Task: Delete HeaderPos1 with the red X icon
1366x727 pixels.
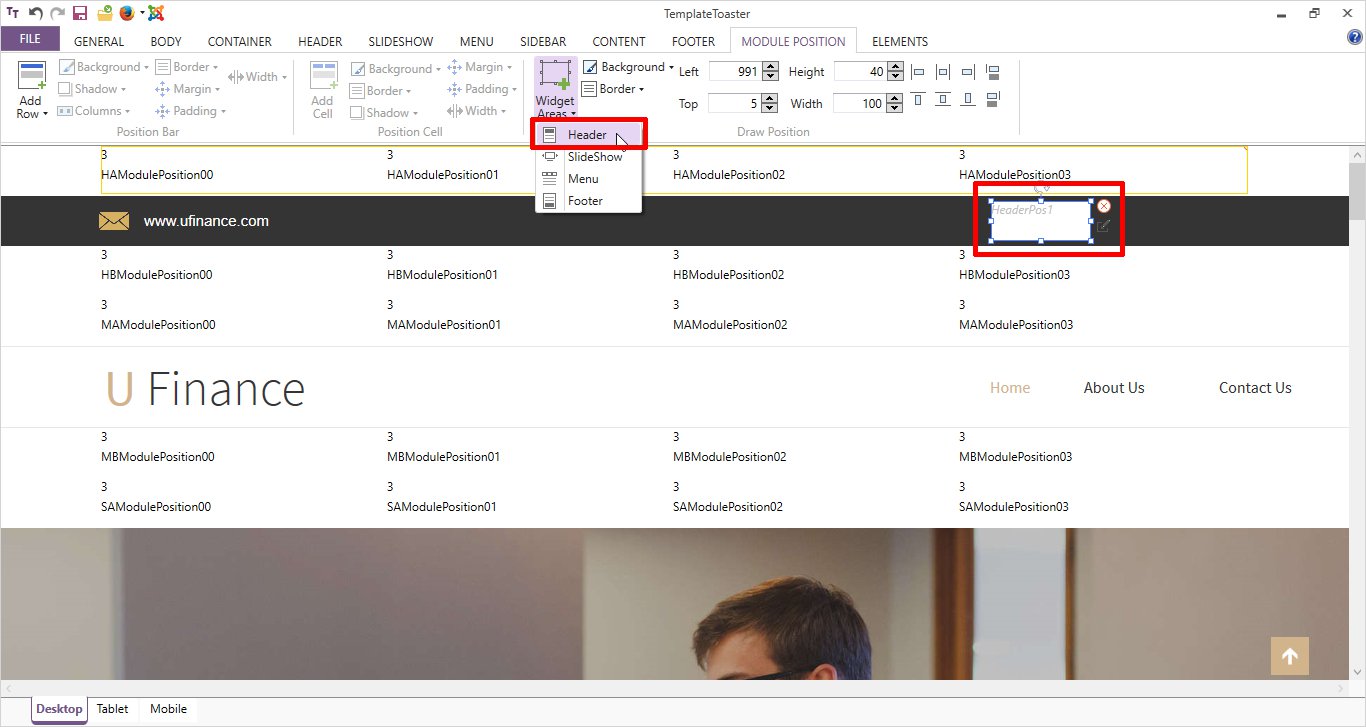Action: [1104, 206]
